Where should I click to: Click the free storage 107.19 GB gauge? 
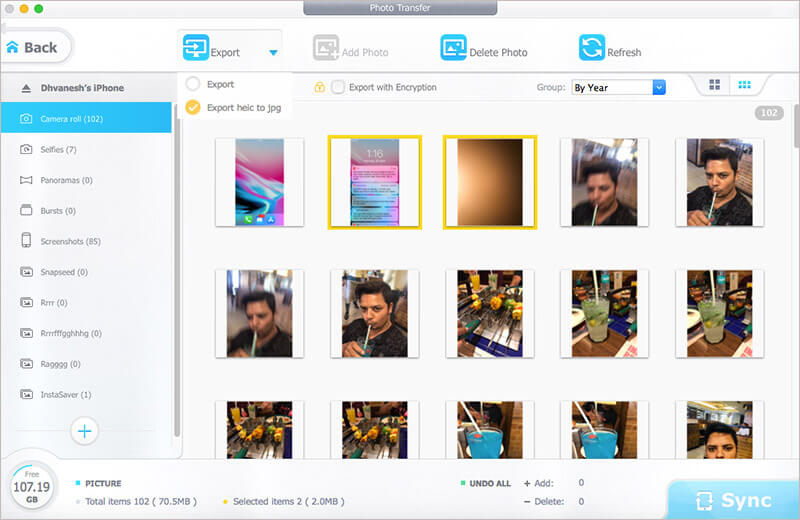[x=32, y=487]
